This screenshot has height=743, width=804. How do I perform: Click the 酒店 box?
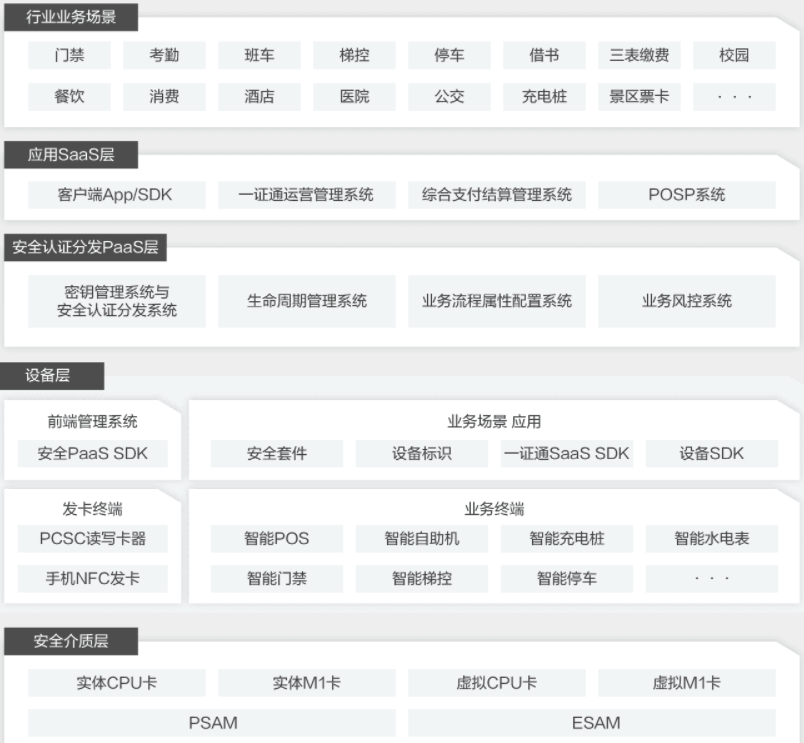tap(259, 96)
